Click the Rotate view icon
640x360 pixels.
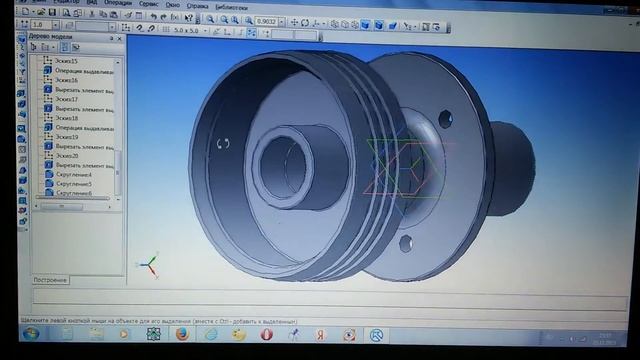coord(304,22)
